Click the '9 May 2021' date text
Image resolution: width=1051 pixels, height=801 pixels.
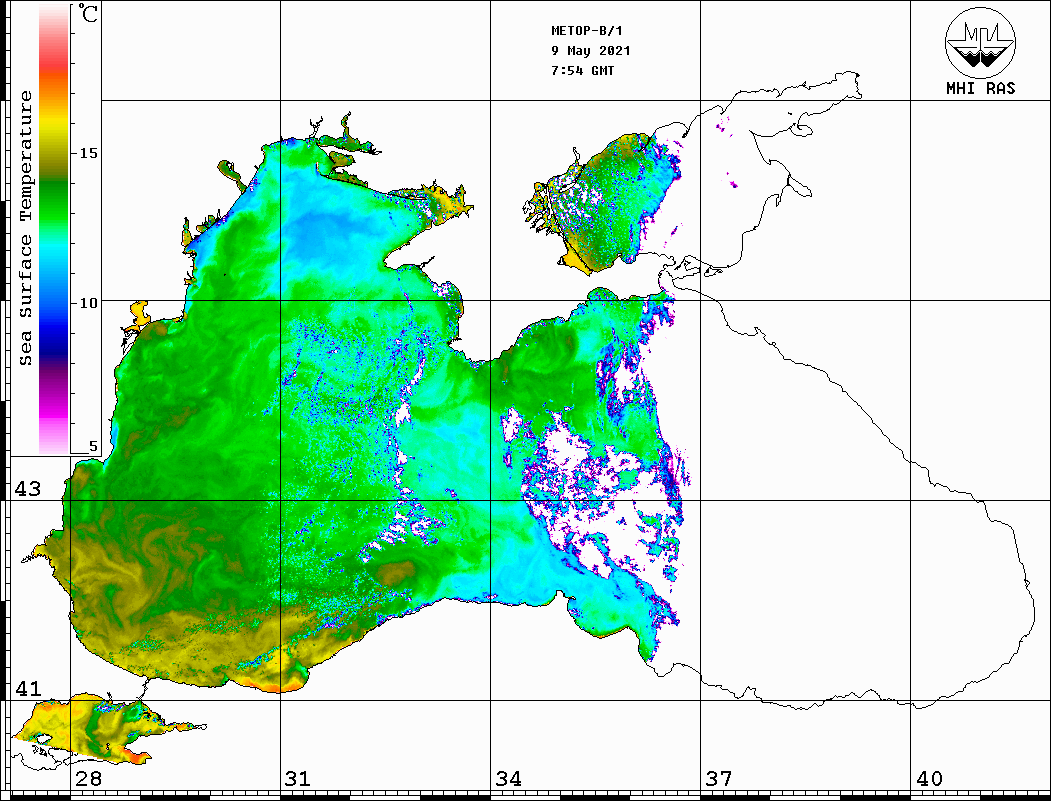click(591, 51)
